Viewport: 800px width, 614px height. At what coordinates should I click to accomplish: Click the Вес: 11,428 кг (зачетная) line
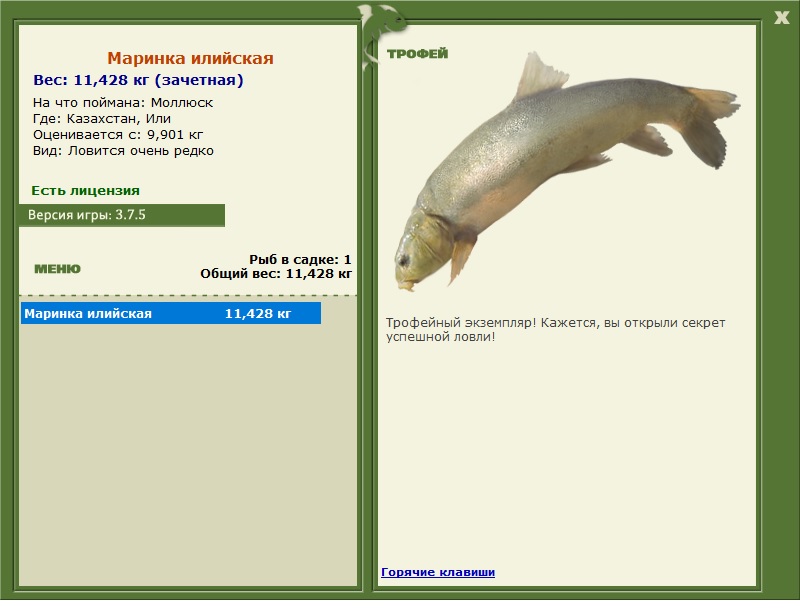(x=138, y=80)
